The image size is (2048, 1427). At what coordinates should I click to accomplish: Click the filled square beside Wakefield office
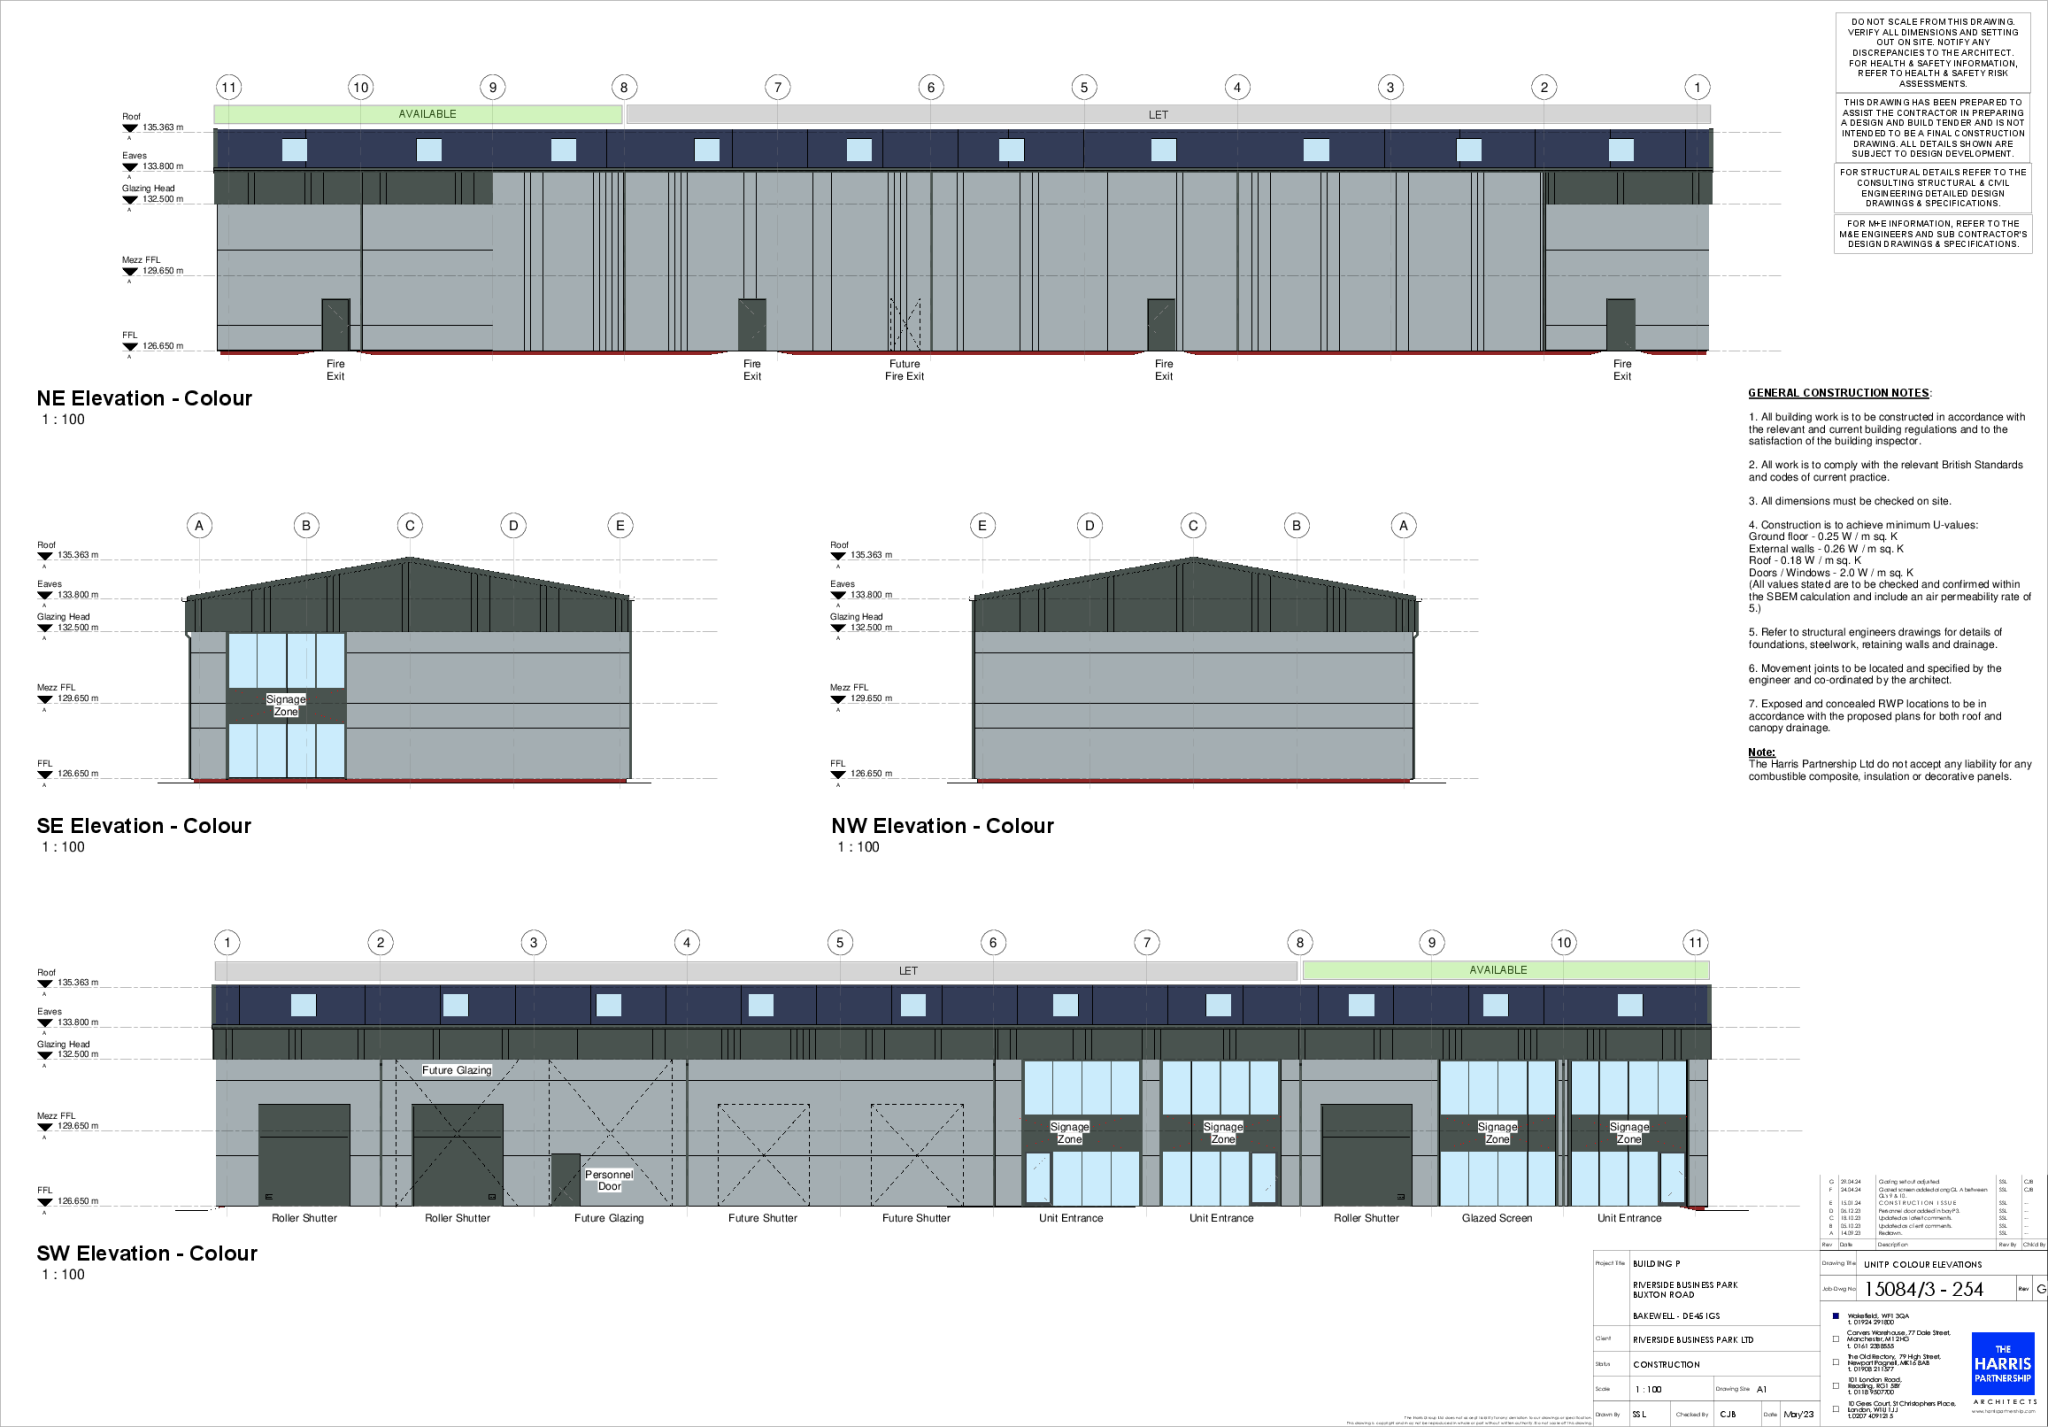click(x=1836, y=1316)
